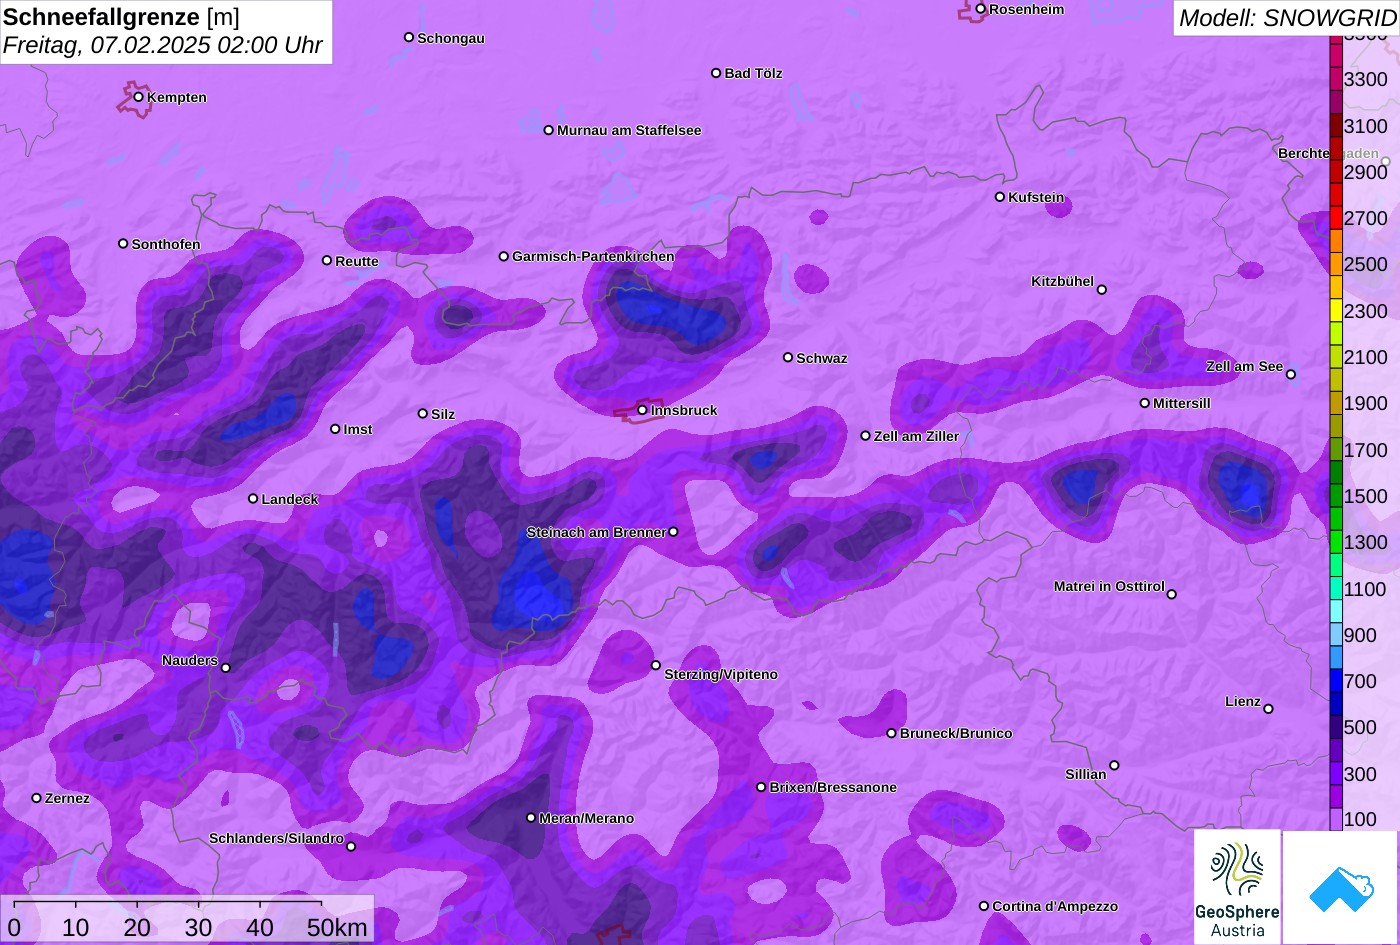Click the Murnau am Staffelsee label
The height and width of the screenshot is (945, 1400).
[x=629, y=131]
